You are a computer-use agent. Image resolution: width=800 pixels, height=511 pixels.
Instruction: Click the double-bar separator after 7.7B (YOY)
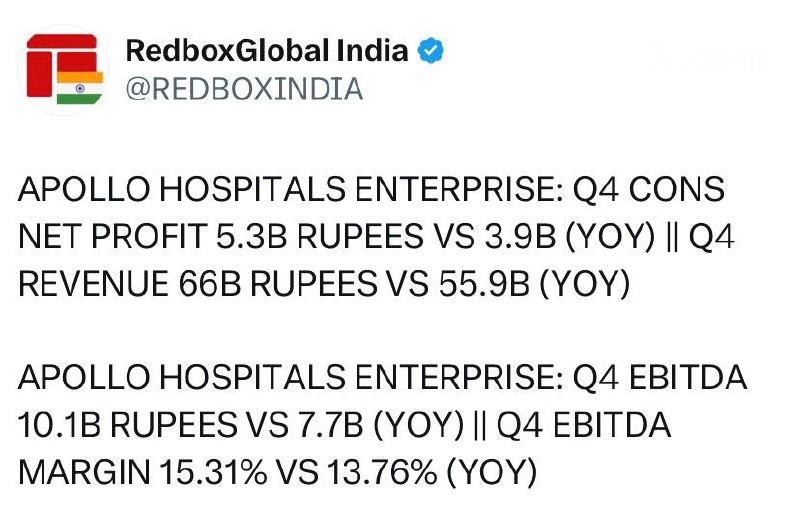[480, 425]
